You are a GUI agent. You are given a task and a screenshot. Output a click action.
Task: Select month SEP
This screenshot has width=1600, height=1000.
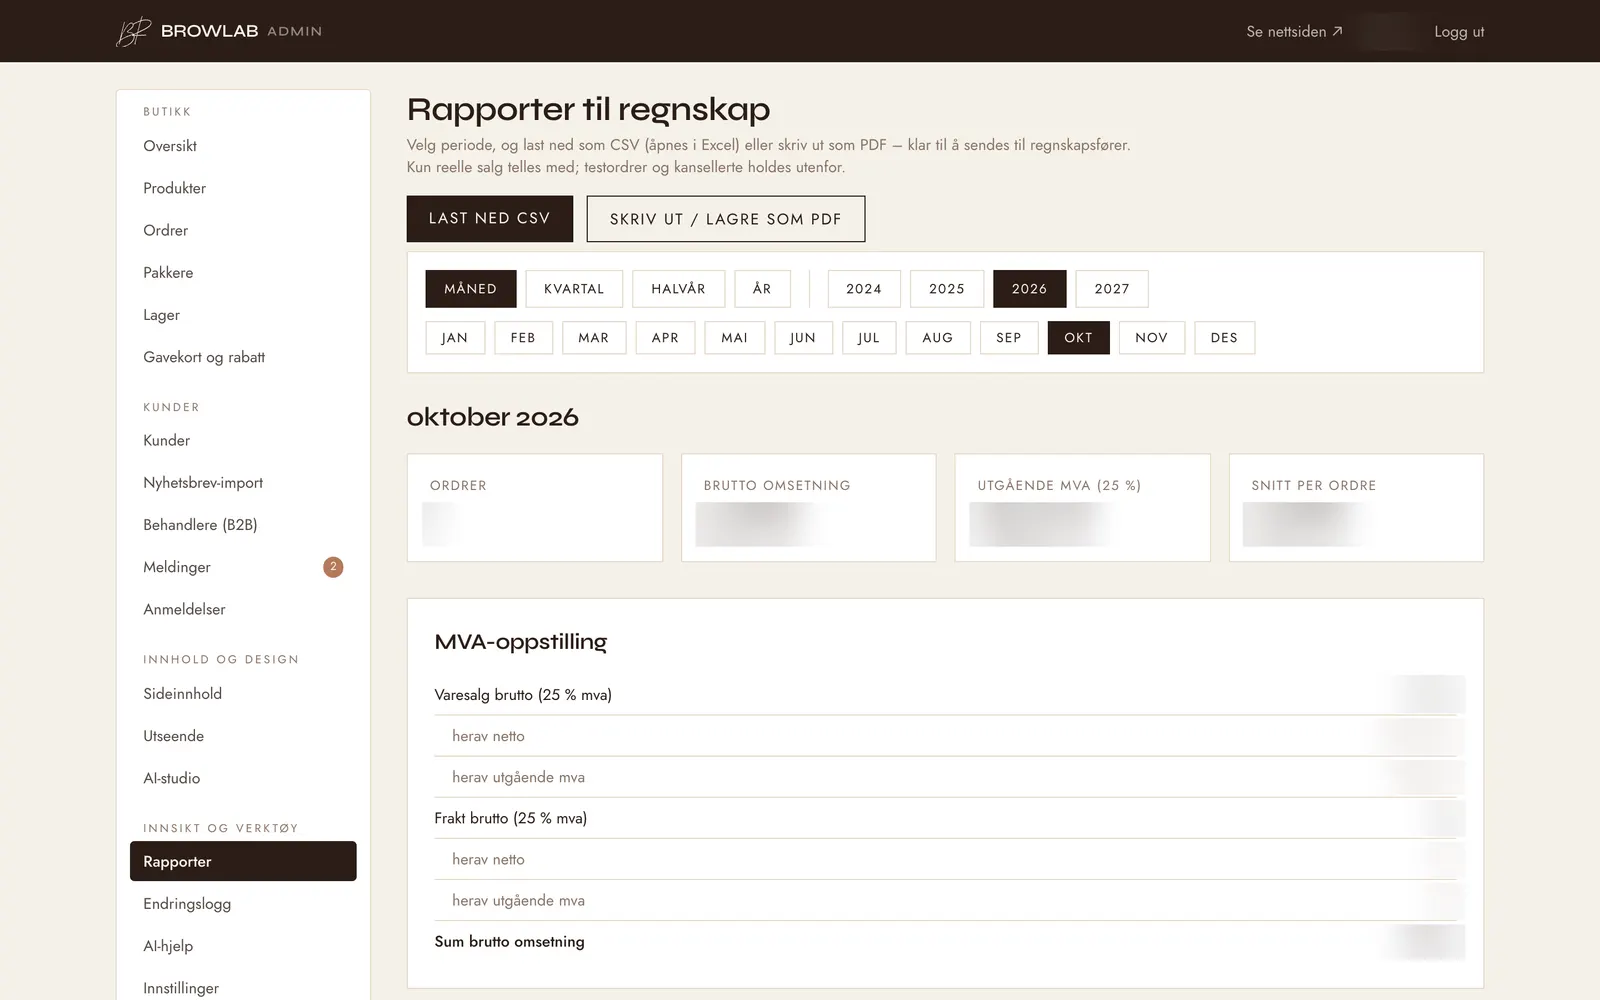coord(1009,338)
